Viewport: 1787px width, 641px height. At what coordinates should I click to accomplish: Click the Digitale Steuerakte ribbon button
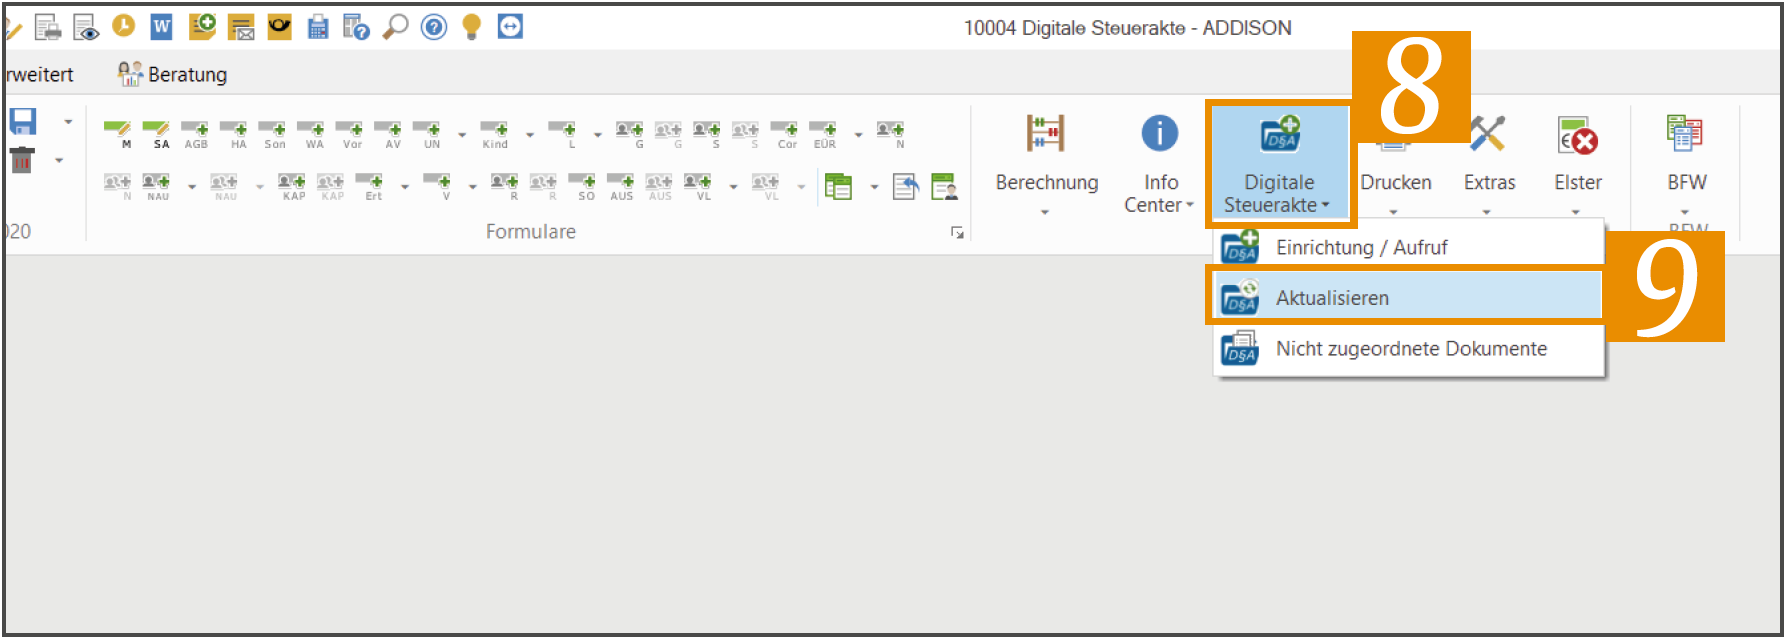(x=1279, y=164)
